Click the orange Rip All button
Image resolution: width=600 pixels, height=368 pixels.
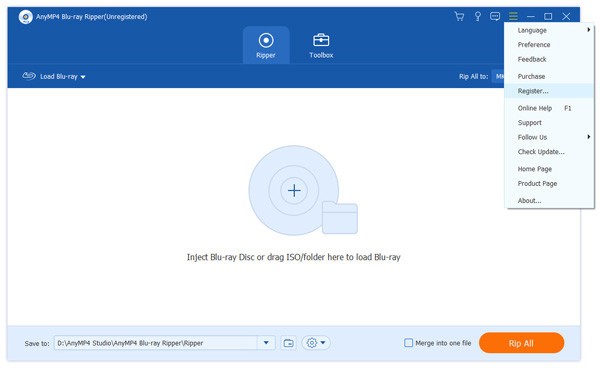[521, 343]
